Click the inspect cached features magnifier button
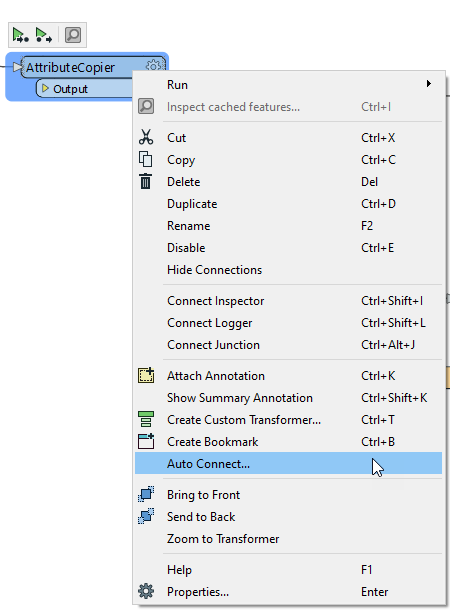 click(73, 35)
